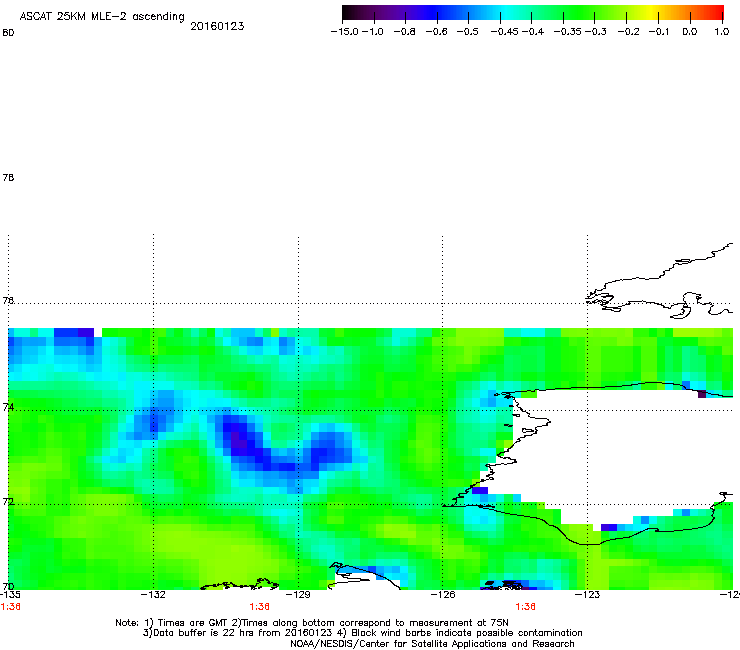The width and height of the screenshot is (740, 650).
Task: Select the latitude label 76
Action: (x=8, y=300)
